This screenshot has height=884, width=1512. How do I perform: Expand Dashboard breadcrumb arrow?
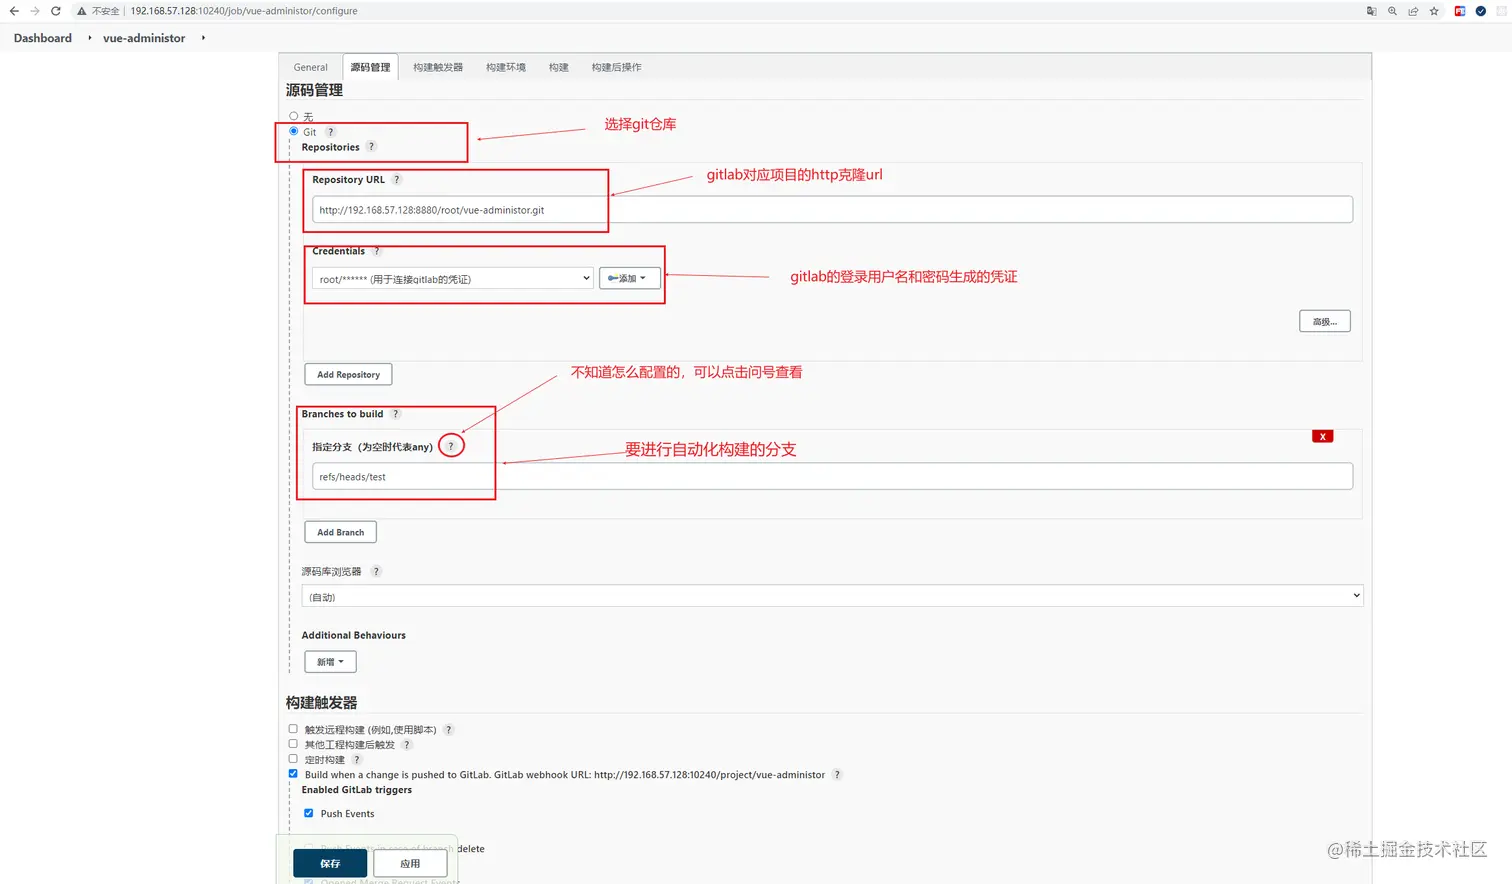pyautogui.click(x=89, y=38)
